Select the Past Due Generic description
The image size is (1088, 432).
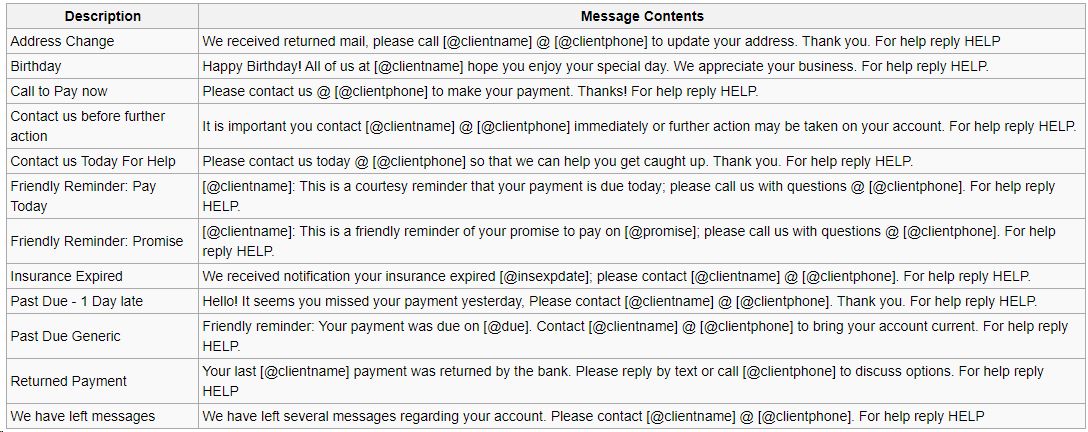[103, 336]
